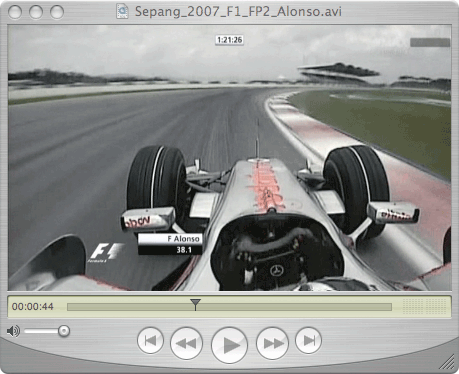This screenshot has height=374, width=459.
Task: Click the 1:21:26 session timer overlay
Action: point(229,40)
